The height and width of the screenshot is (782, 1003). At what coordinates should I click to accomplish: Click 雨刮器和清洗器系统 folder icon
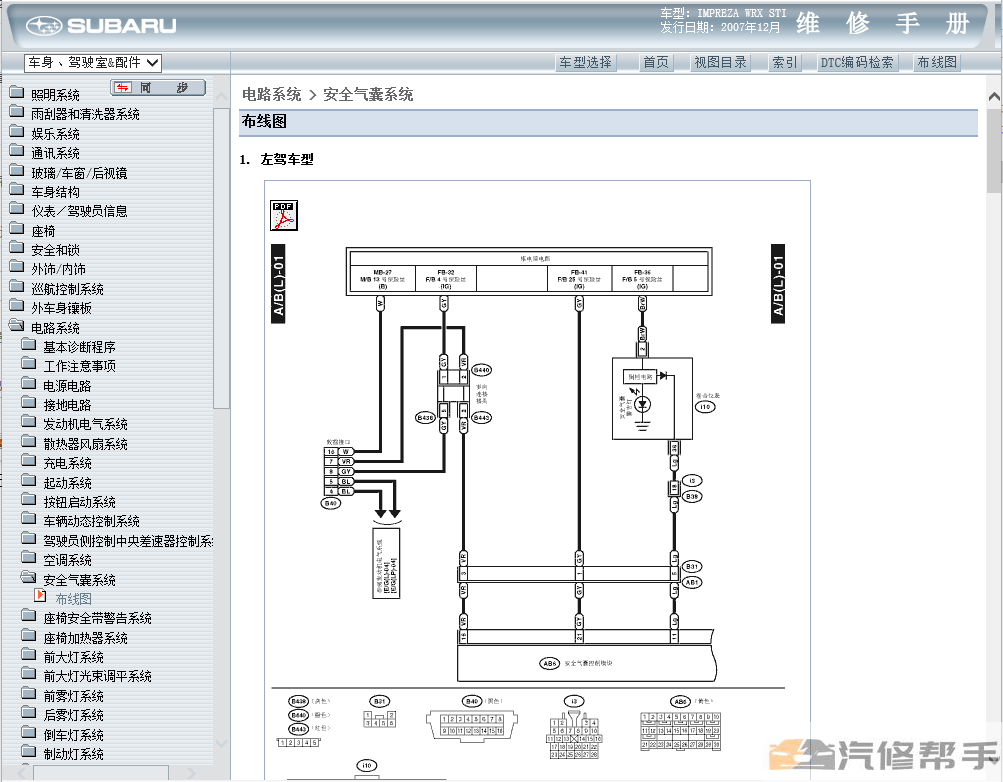(17, 113)
